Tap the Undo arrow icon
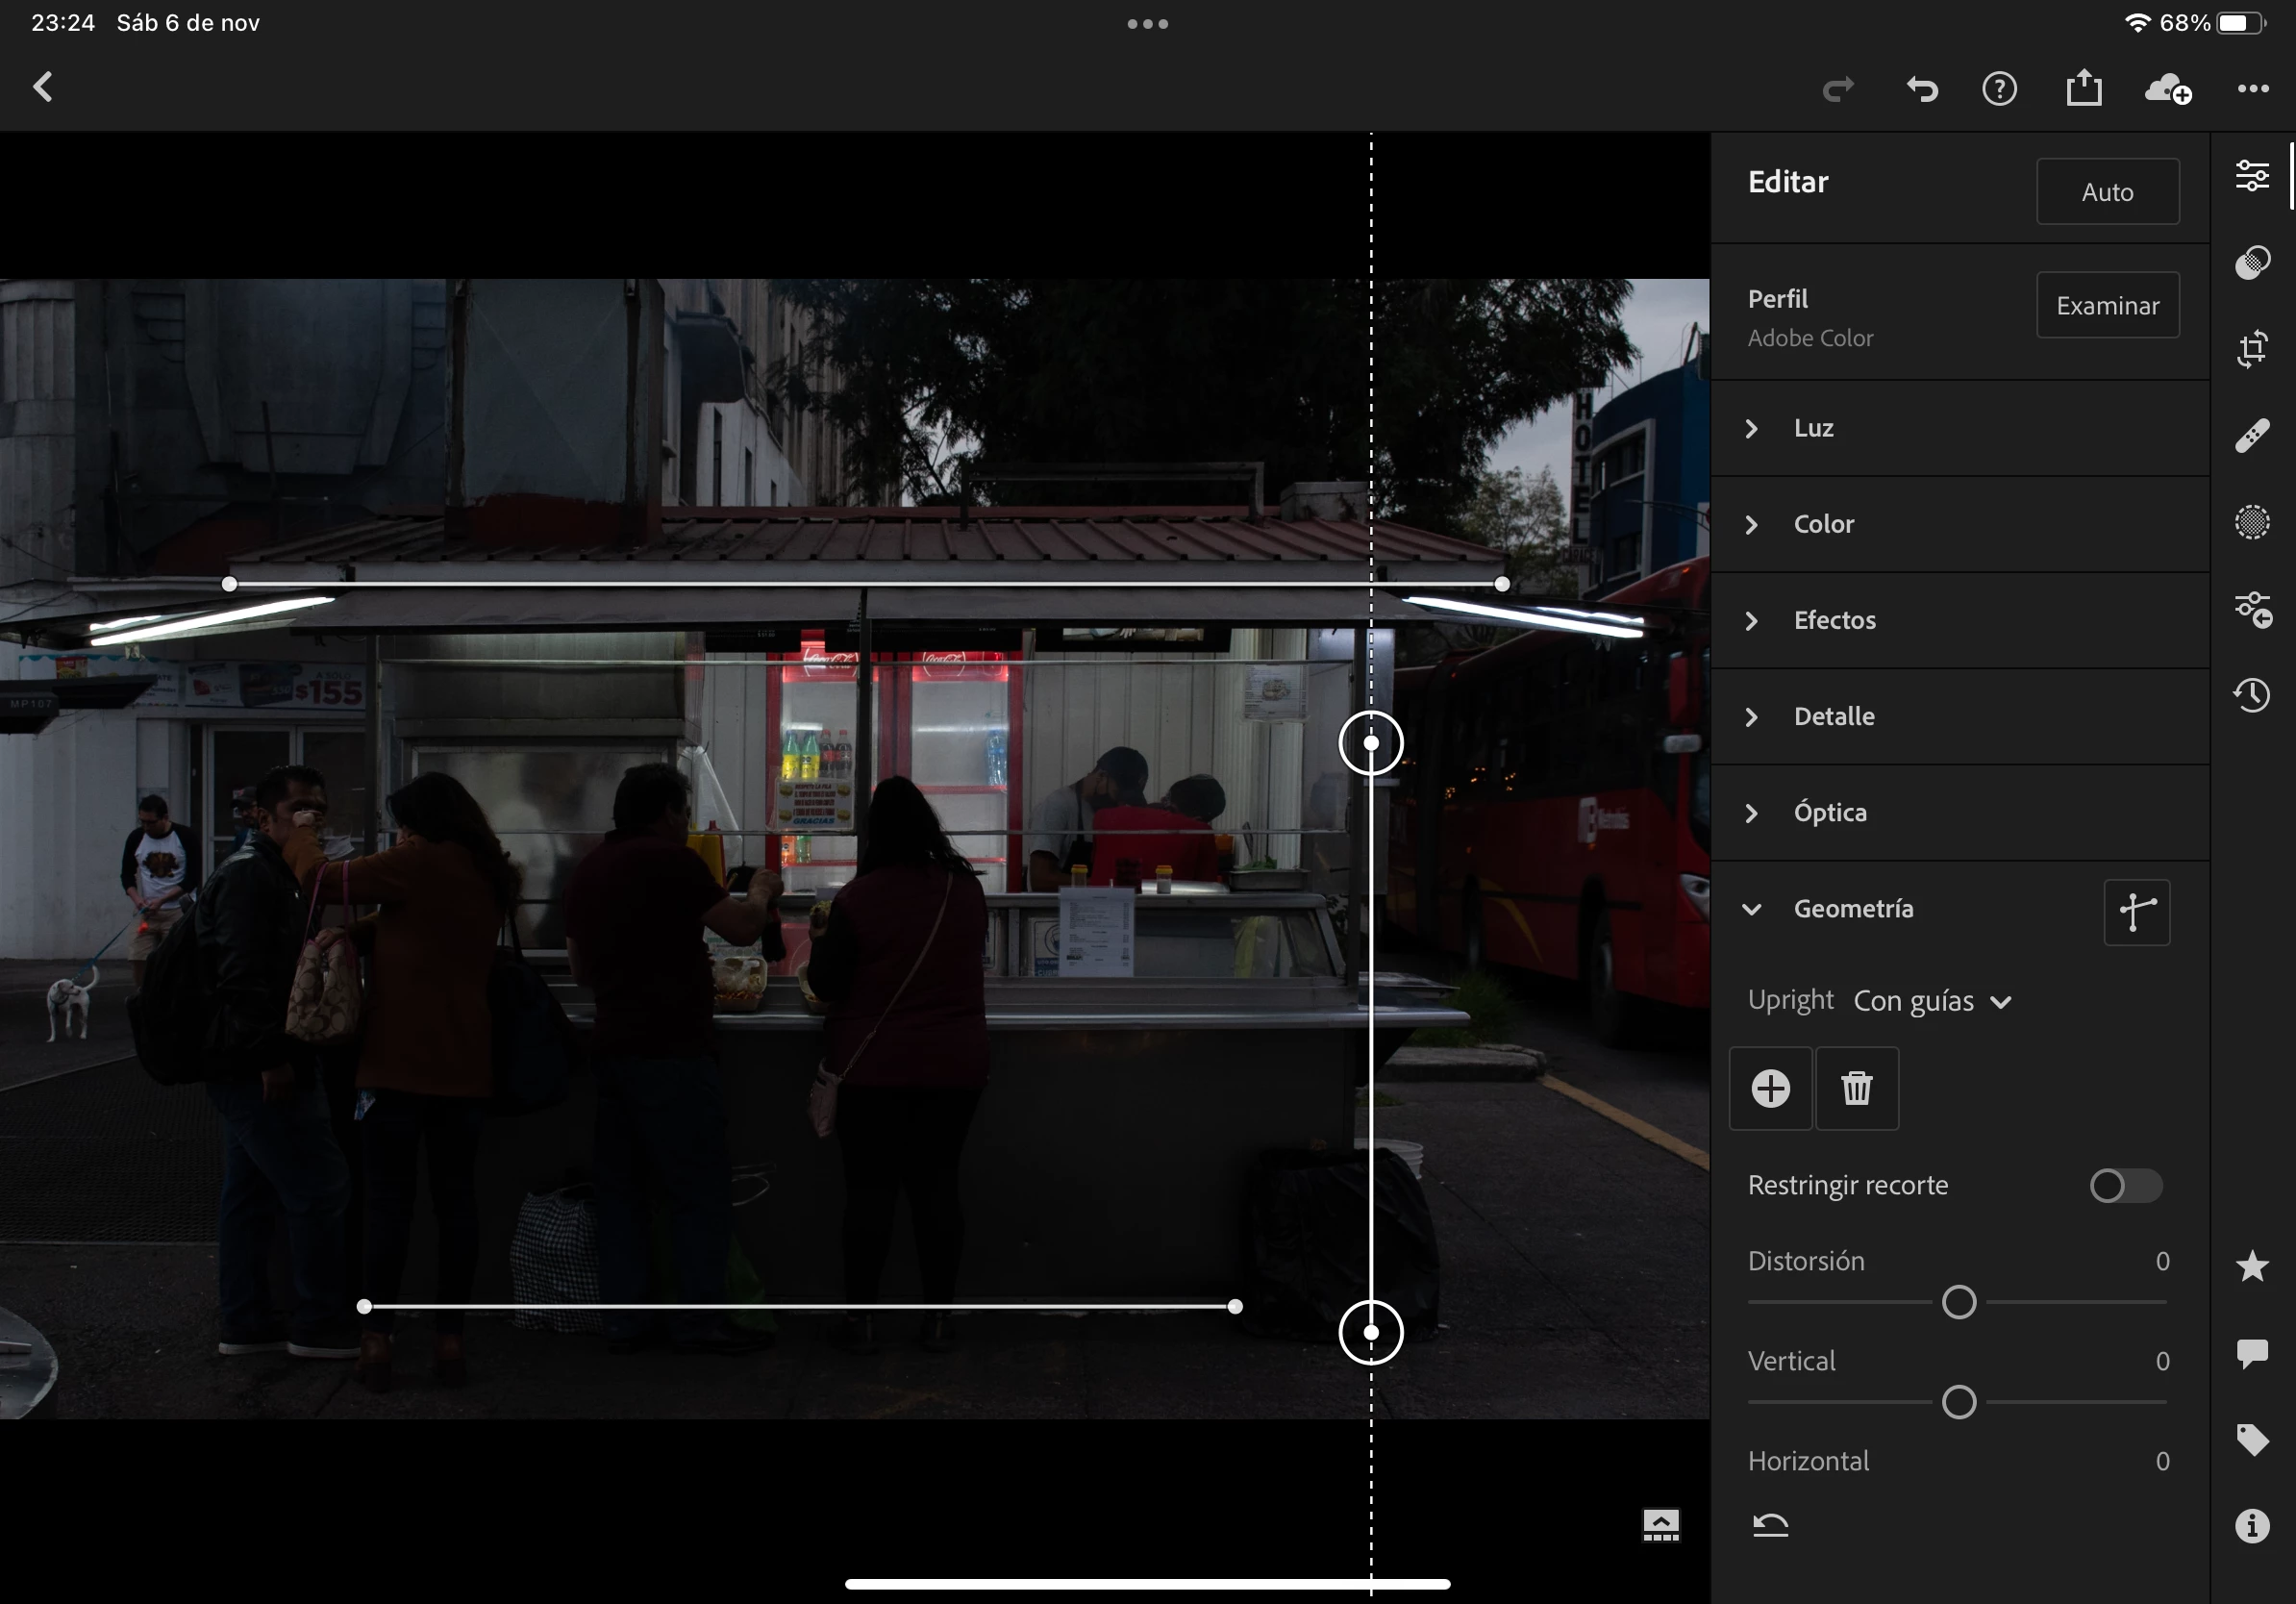This screenshot has width=2296, height=1604. click(1921, 90)
